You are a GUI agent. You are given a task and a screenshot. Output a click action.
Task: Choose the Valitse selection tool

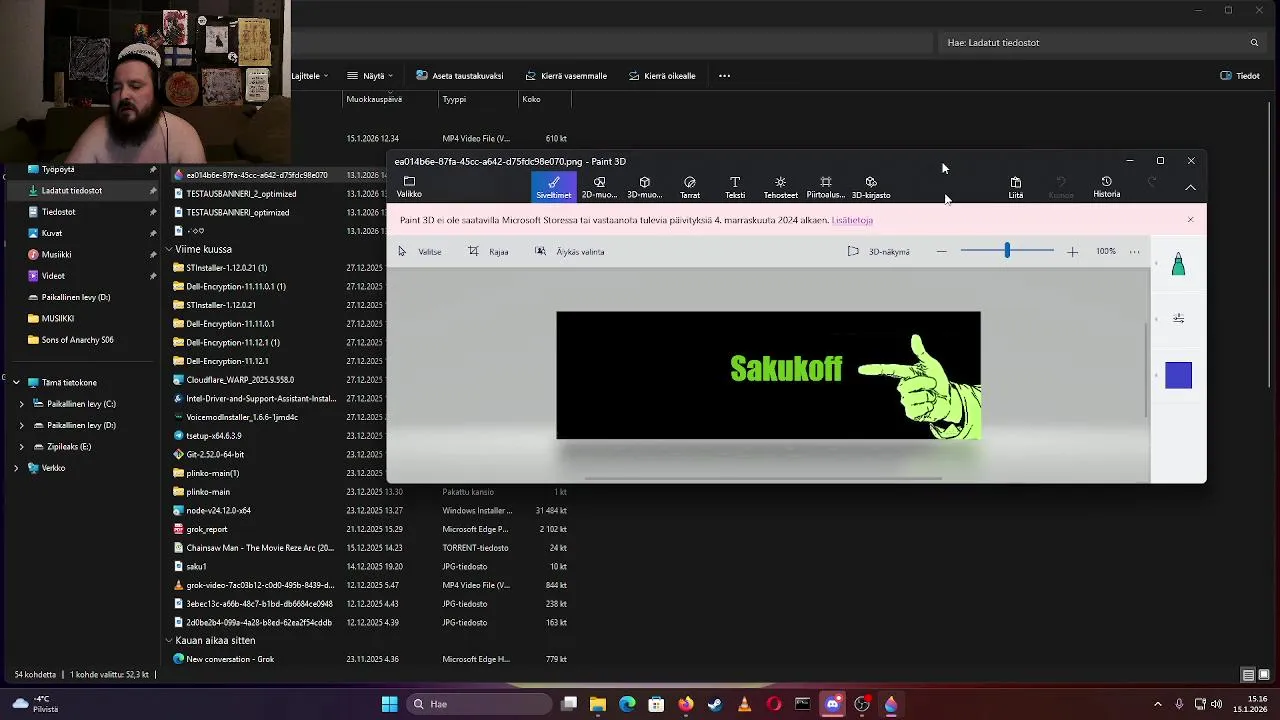[419, 252]
